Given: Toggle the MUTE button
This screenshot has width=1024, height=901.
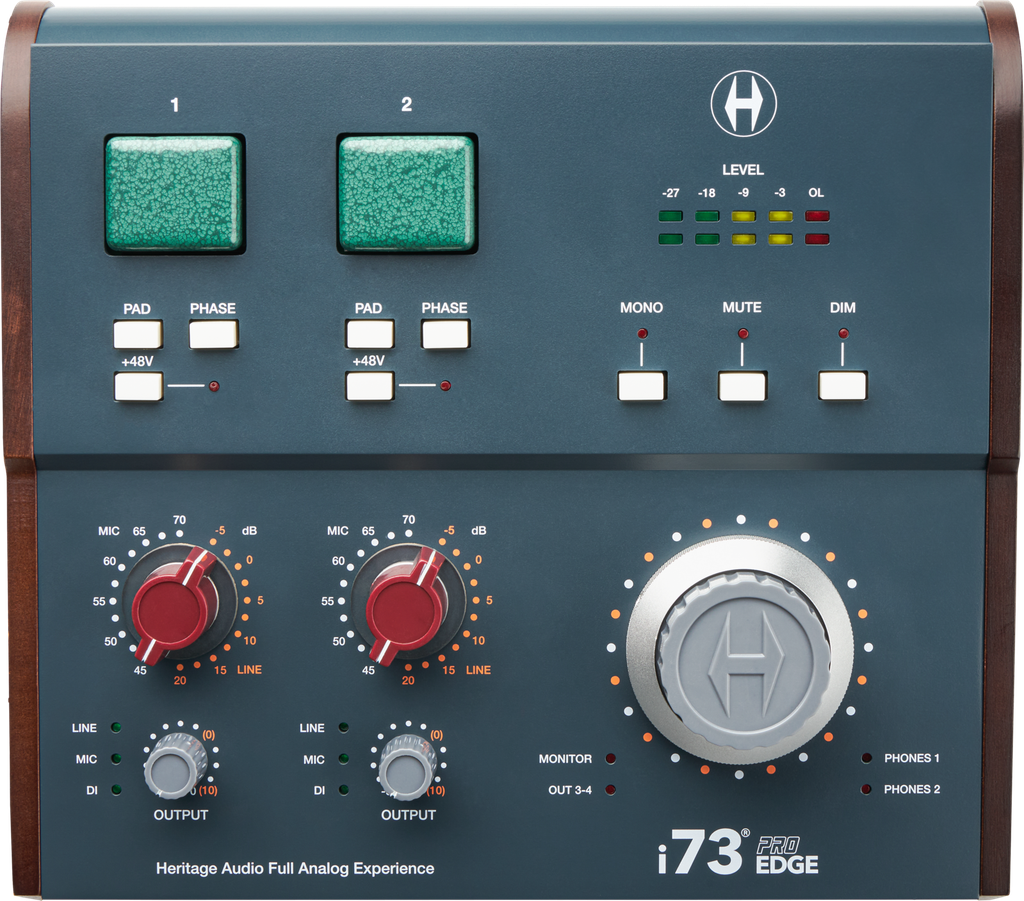Looking at the screenshot, I should coord(743,386).
